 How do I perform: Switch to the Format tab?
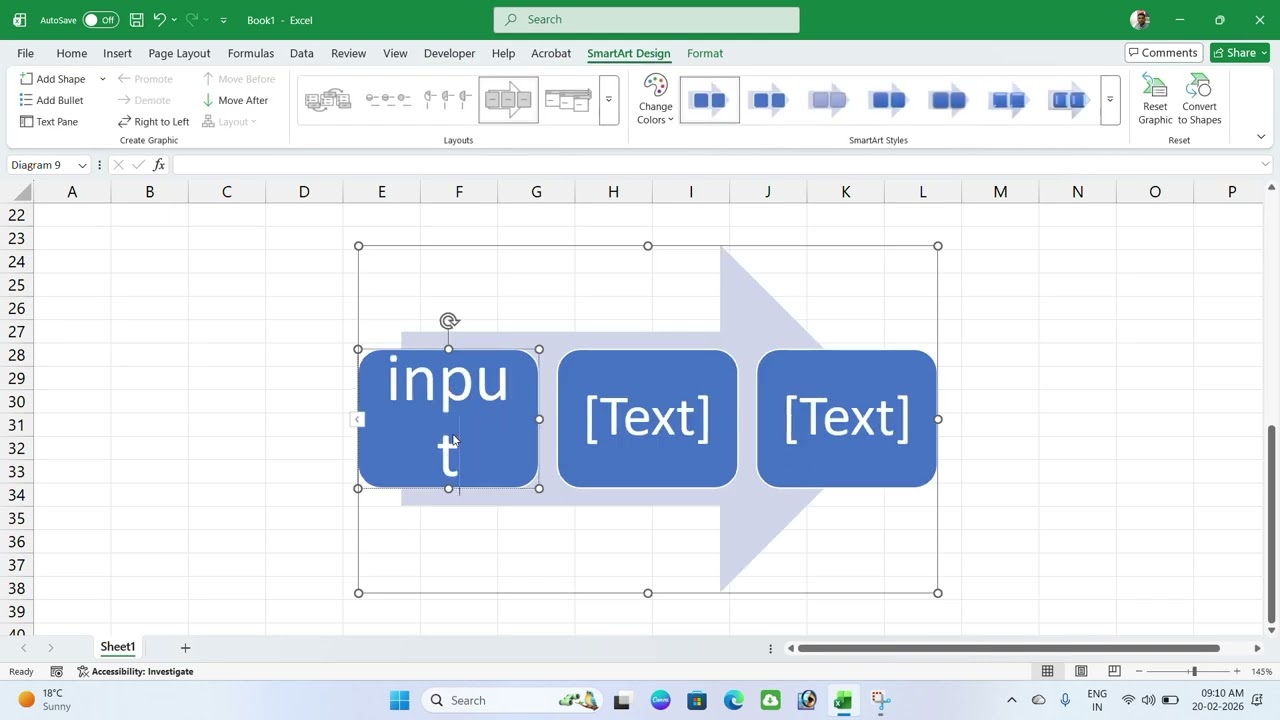click(705, 53)
